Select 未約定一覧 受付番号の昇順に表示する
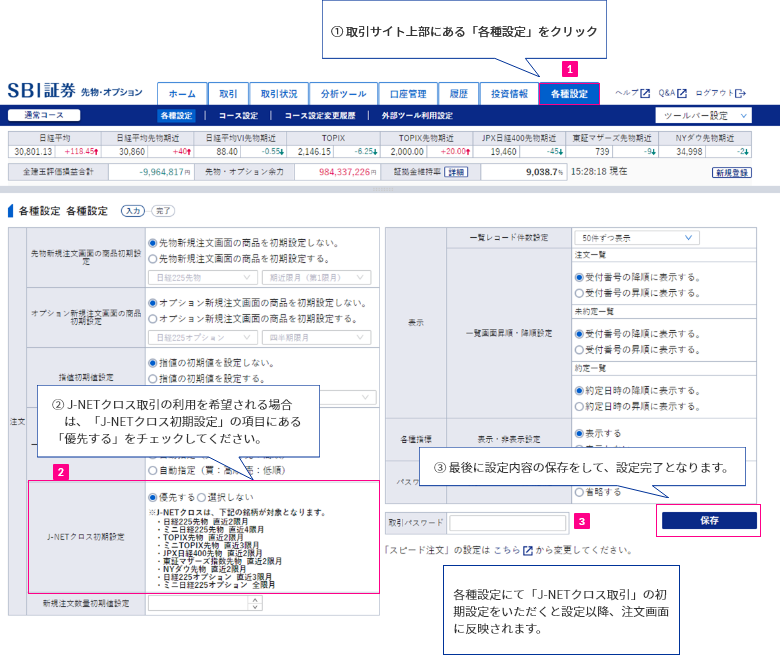 (579, 350)
